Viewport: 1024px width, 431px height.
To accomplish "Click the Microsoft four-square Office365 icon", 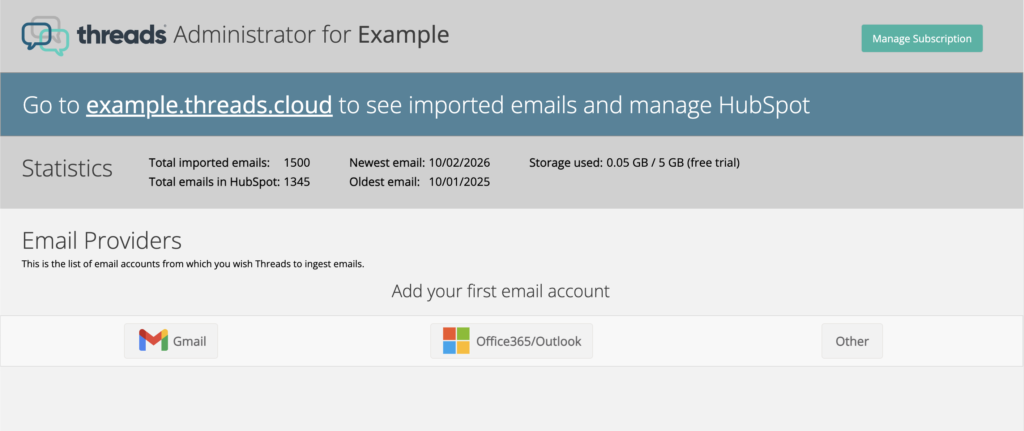I will [456, 341].
